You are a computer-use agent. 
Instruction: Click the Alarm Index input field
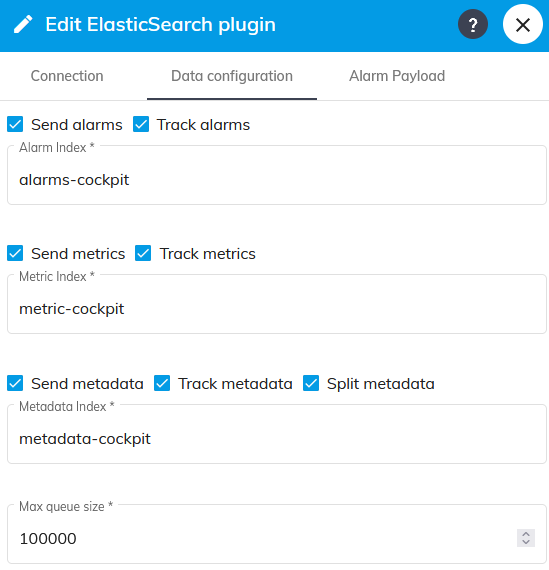click(x=277, y=175)
